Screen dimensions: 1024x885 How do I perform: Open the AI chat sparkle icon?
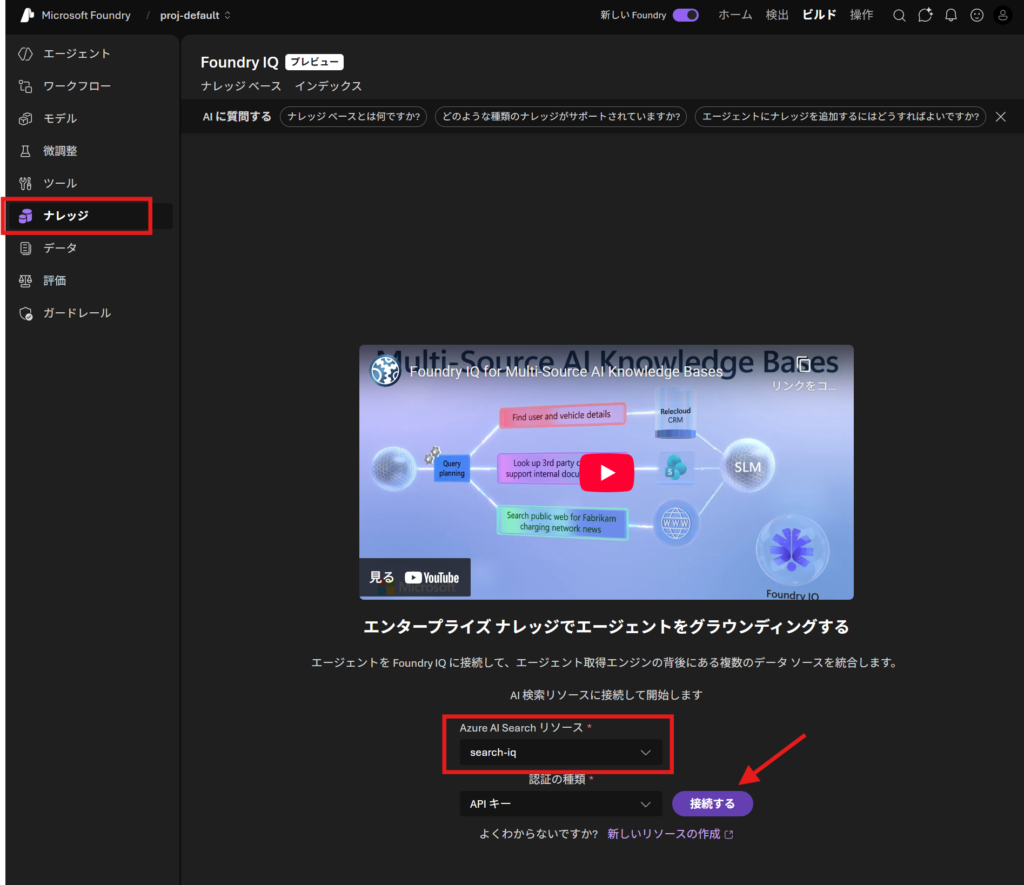pyautogui.click(x=925, y=15)
